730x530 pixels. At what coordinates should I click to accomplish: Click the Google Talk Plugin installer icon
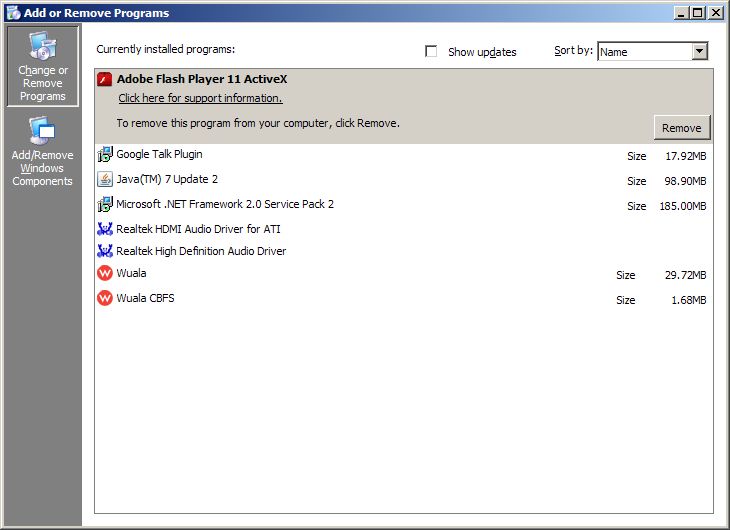105,154
